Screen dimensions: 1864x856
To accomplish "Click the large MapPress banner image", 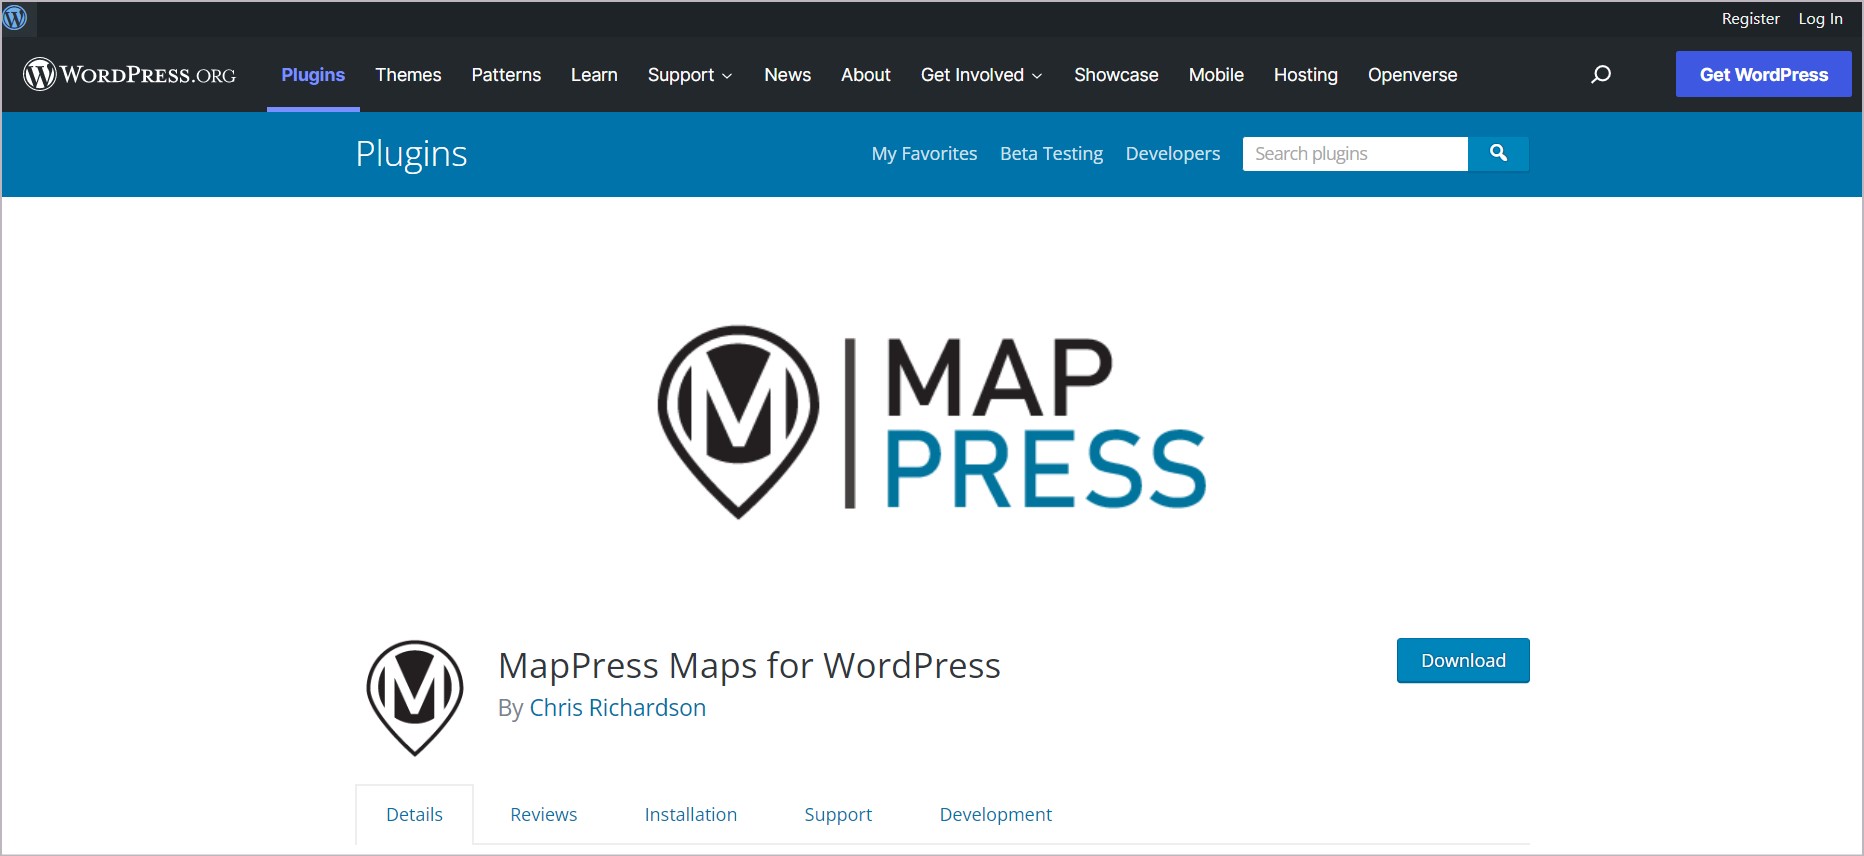I will [x=931, y=421].
